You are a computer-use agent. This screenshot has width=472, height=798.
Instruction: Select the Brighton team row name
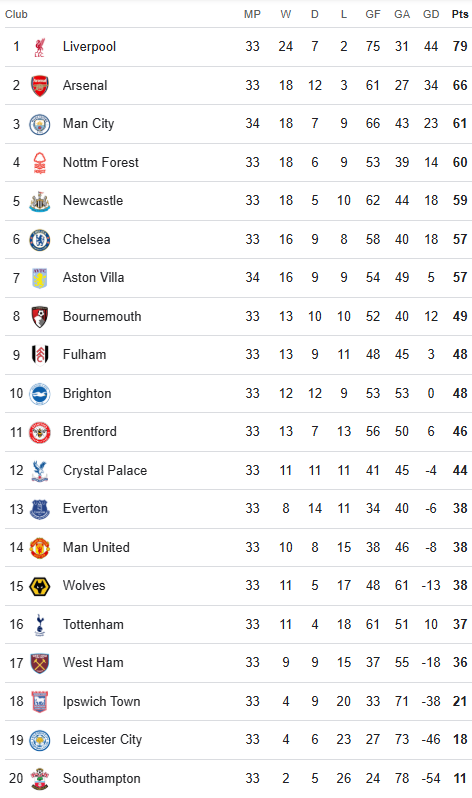(87, 393)
